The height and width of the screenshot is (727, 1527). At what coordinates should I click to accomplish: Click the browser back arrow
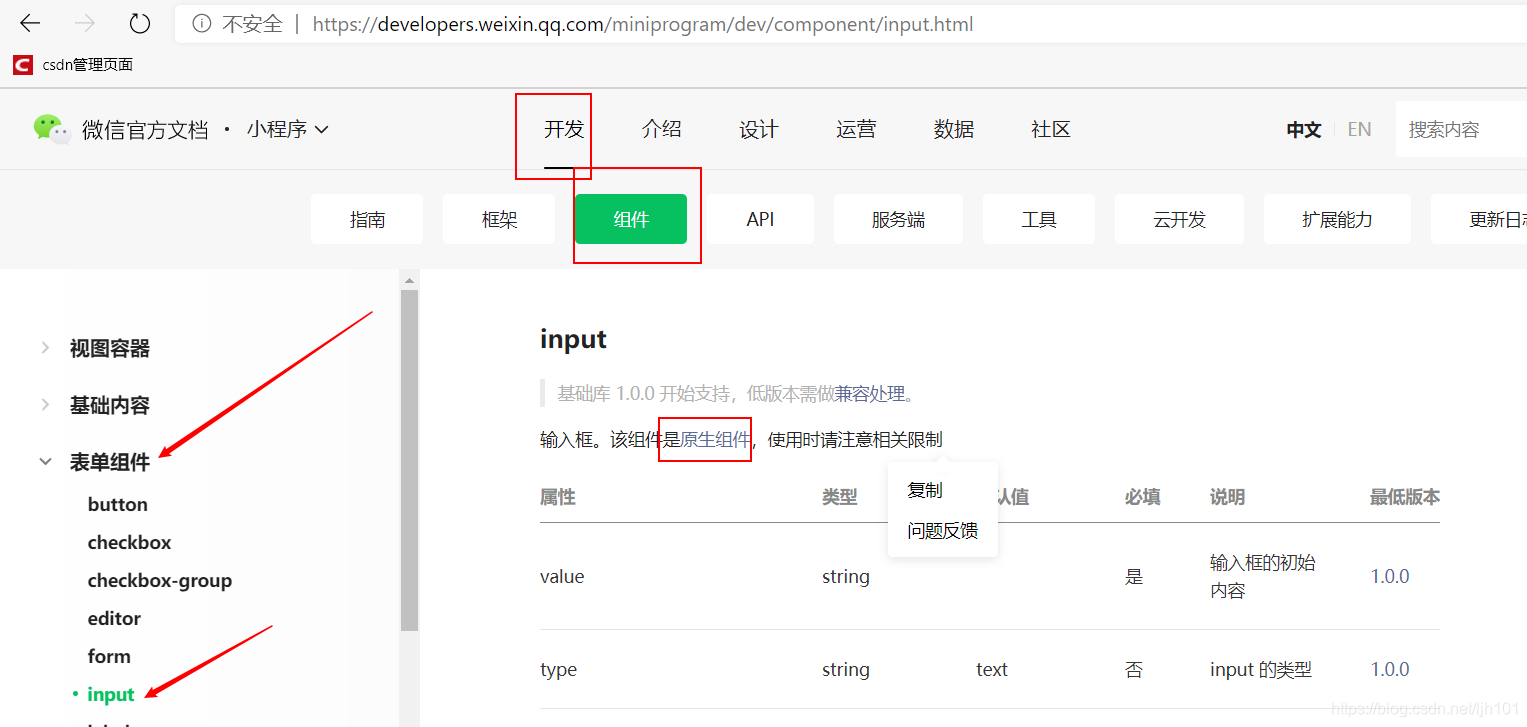30,23
